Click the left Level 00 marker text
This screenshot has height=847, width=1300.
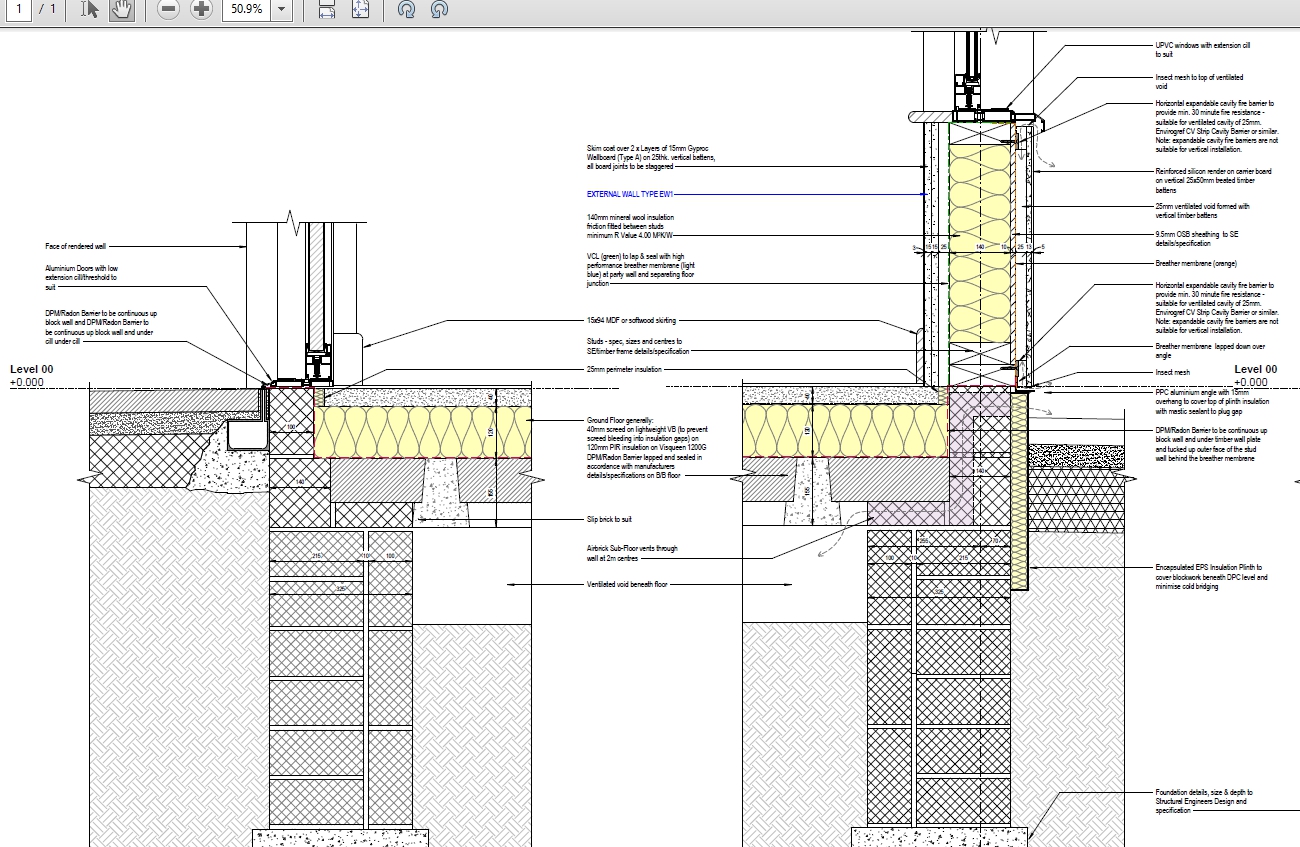[32, 369]
